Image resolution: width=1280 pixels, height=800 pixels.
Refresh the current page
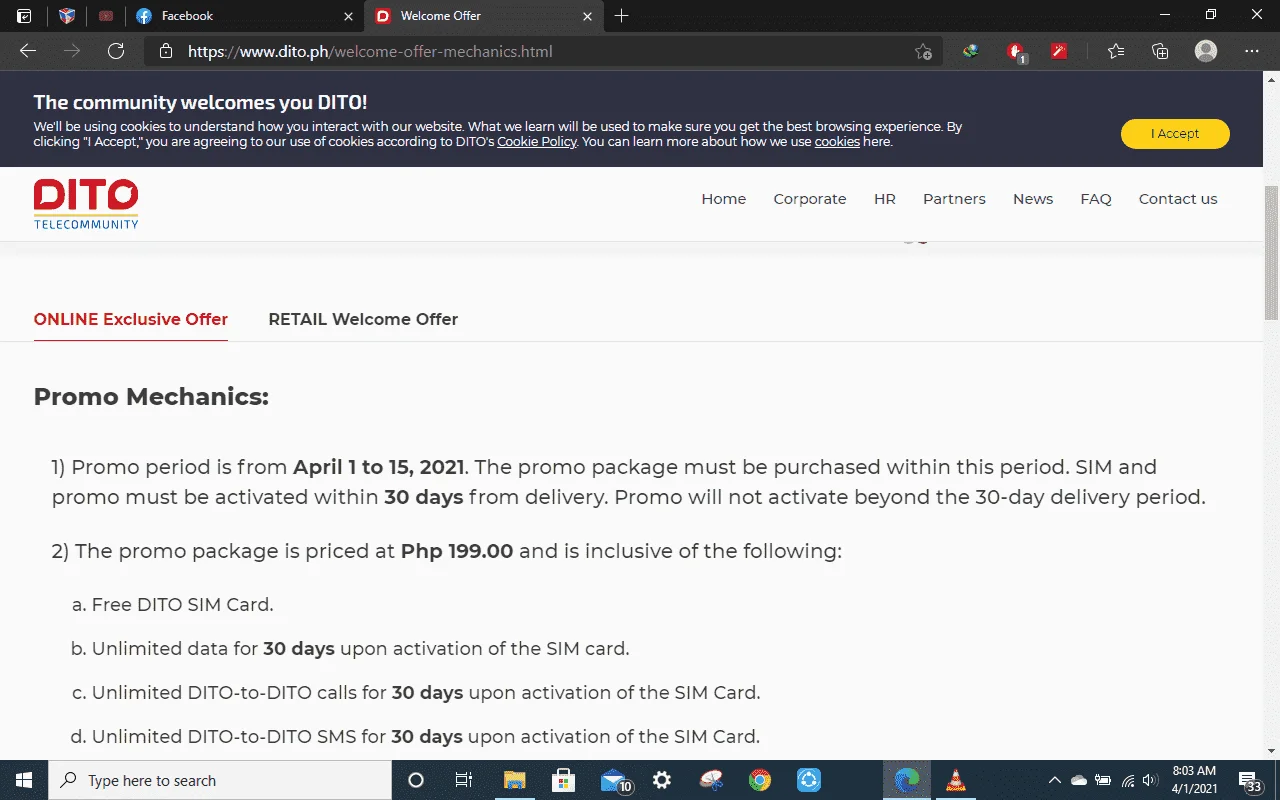(x=116, y=51)
